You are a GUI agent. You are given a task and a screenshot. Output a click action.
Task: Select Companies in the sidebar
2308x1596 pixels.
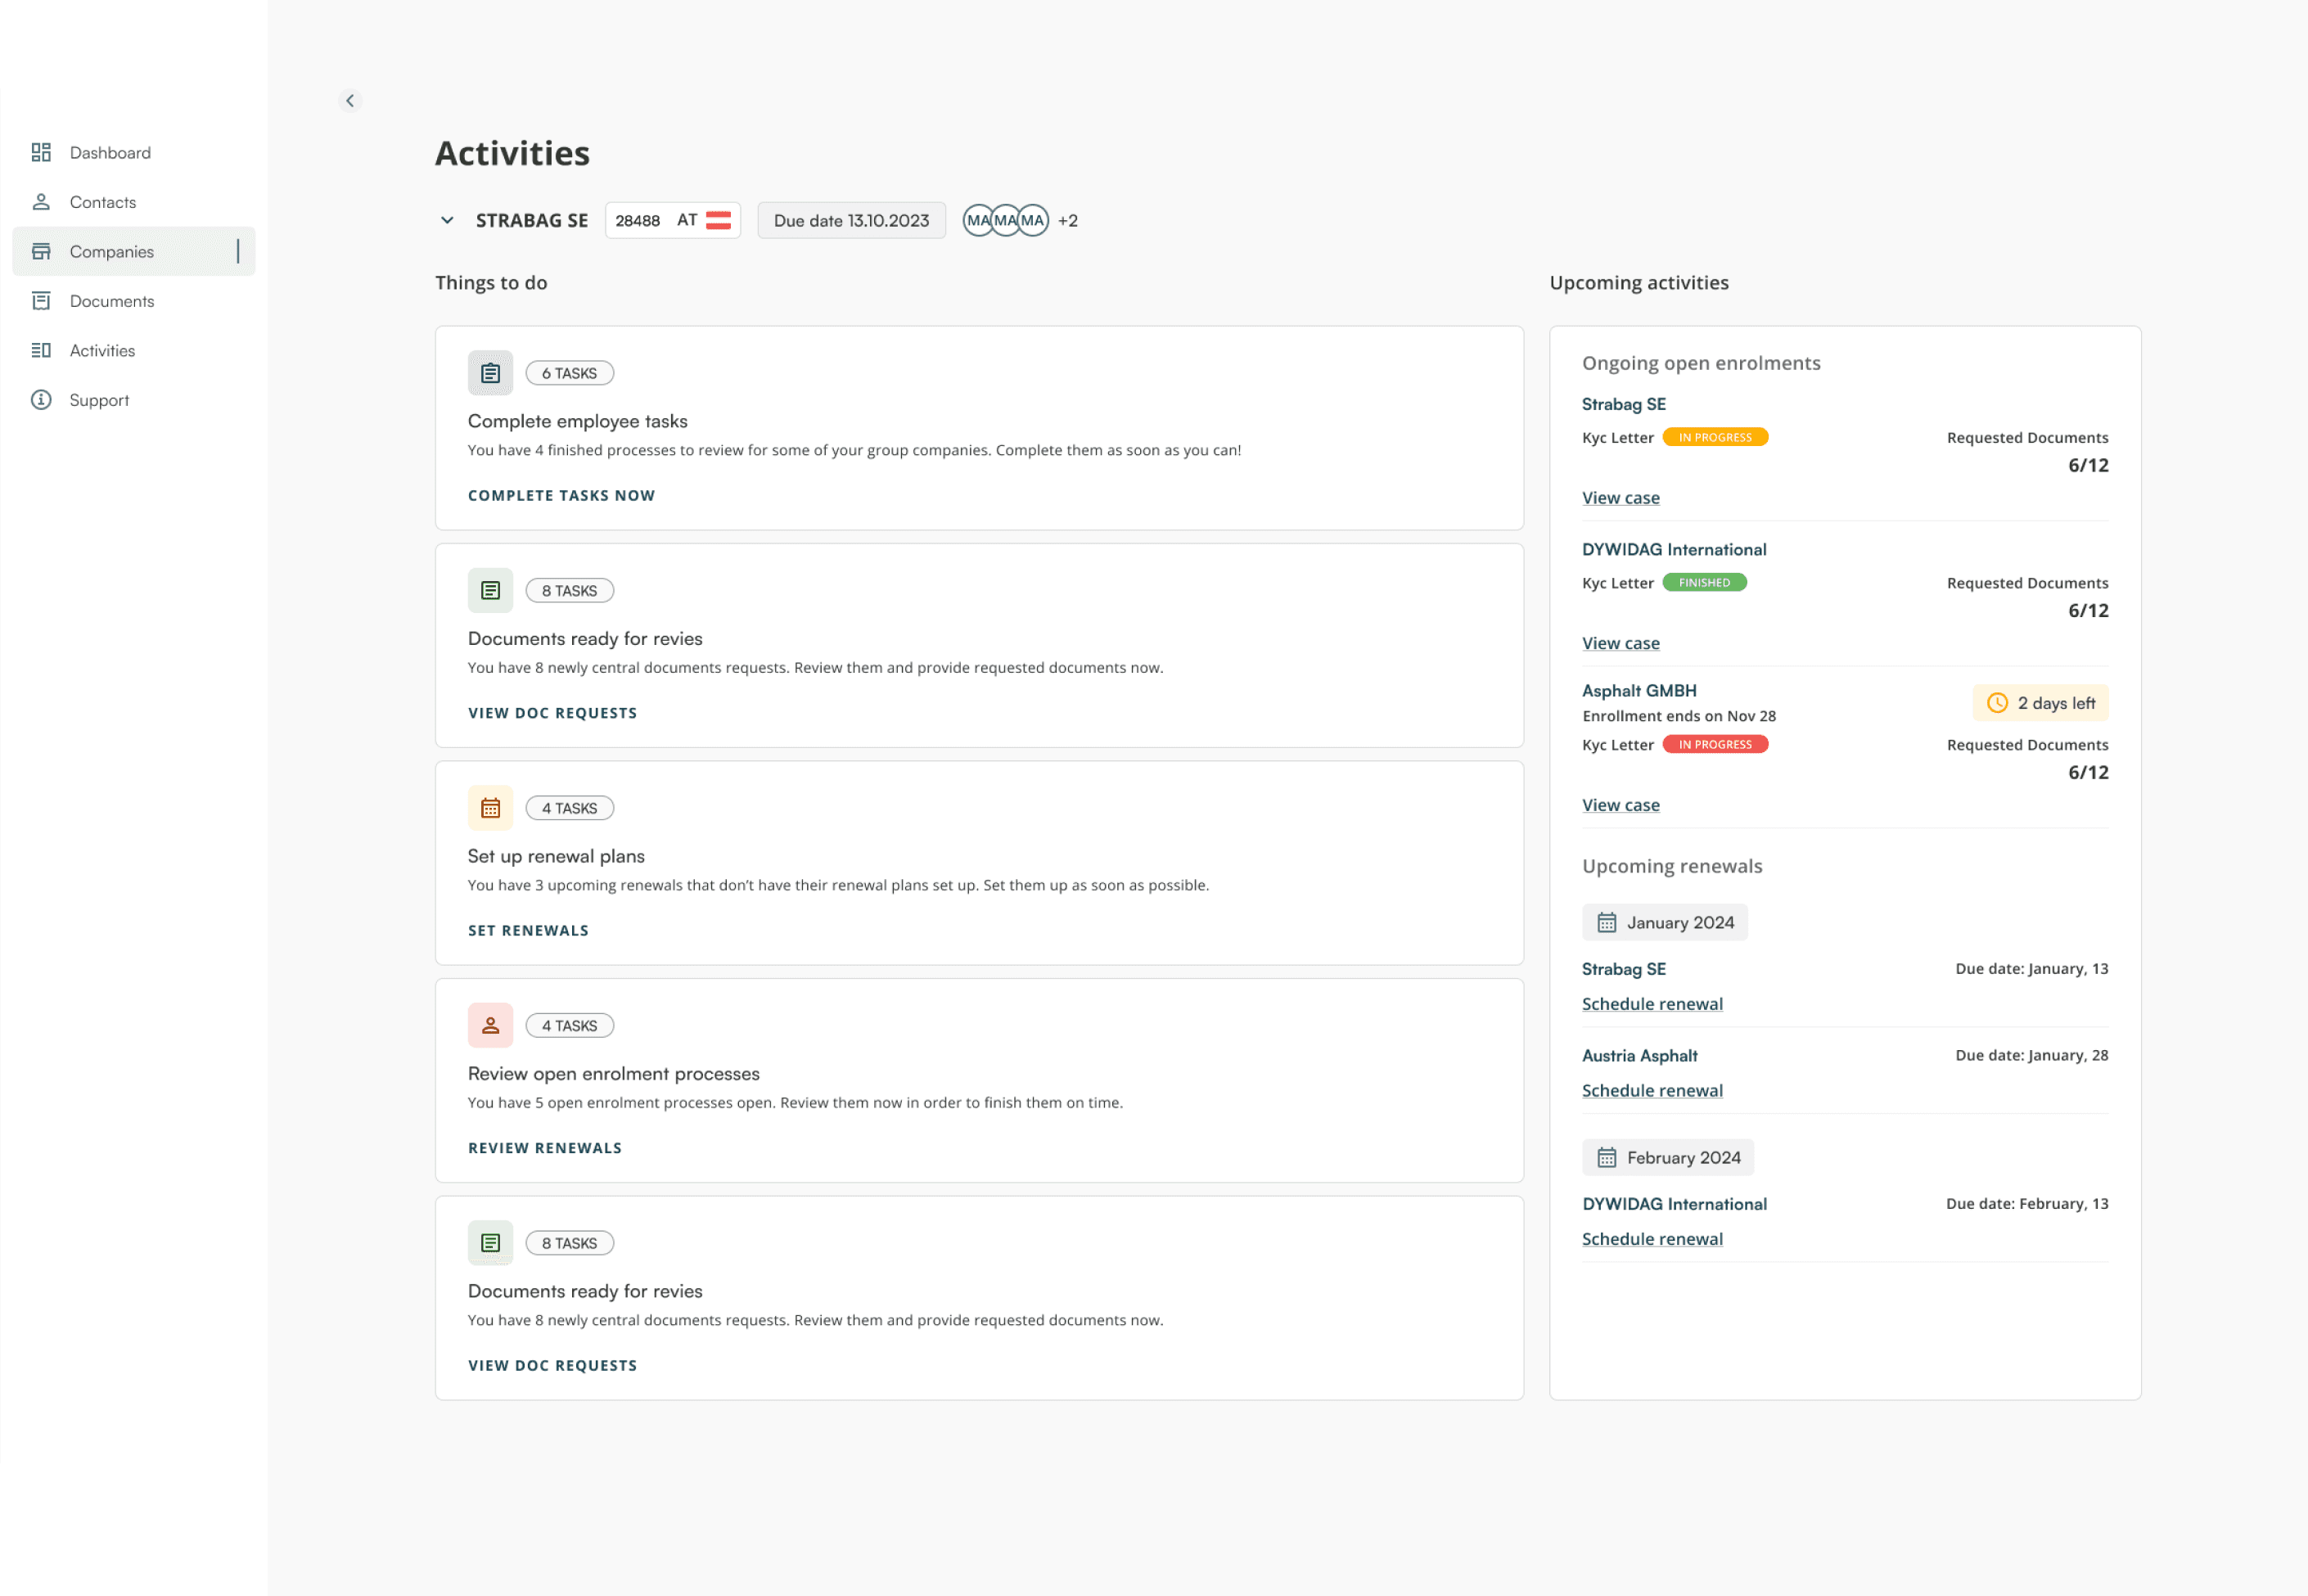tap(134, 251)
